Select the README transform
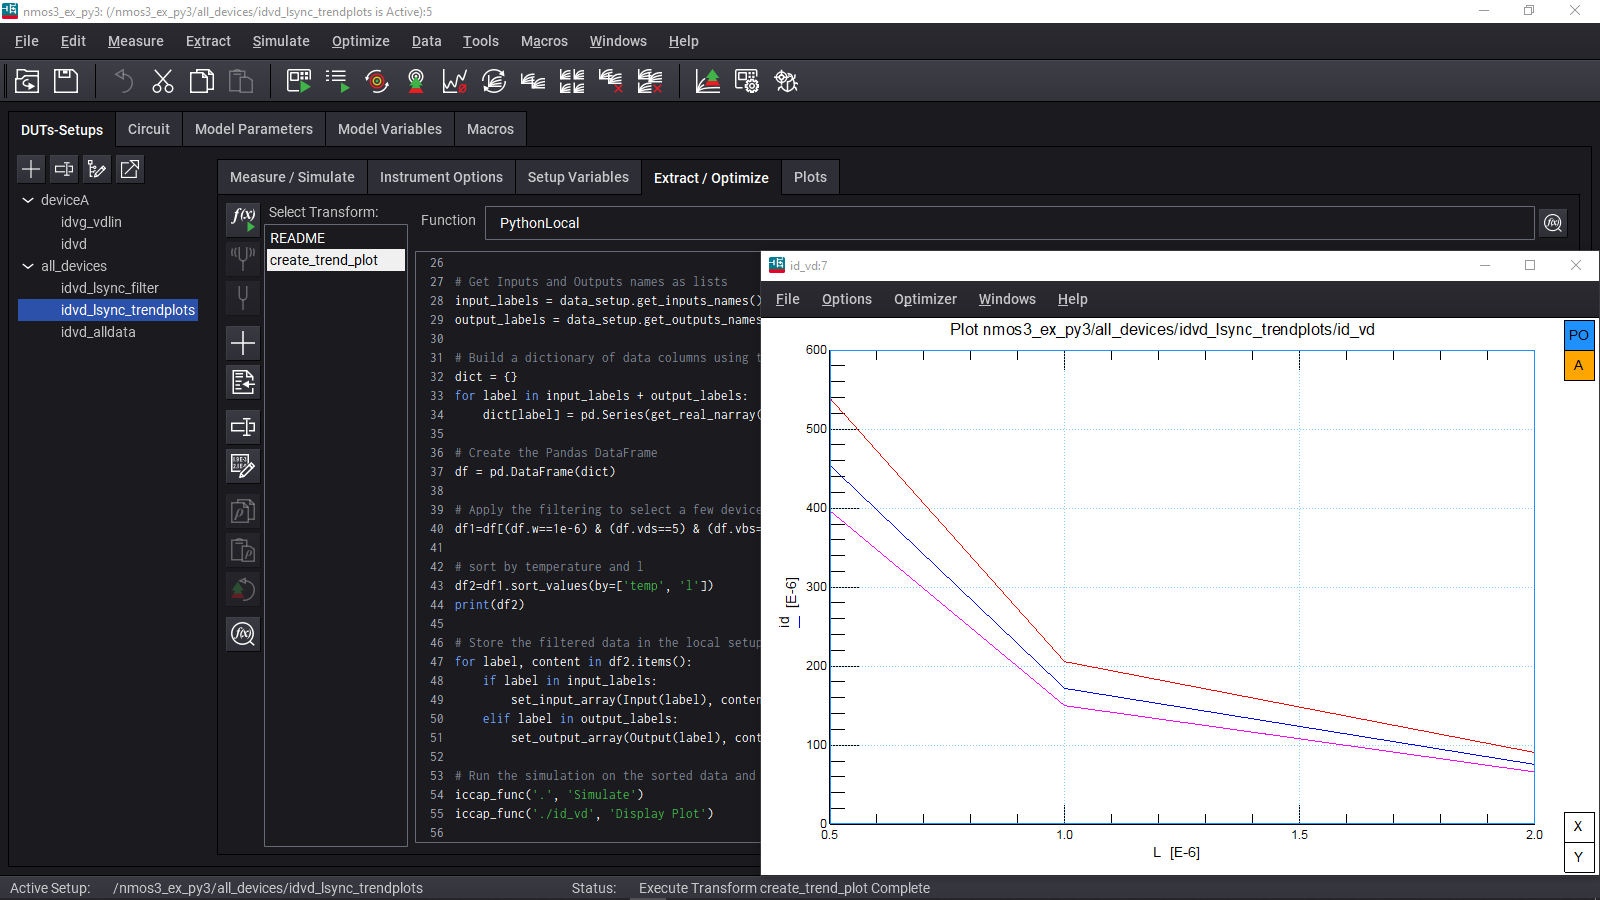The width and height of the screenshot is (1600, 900). pyautogui.click(x=298, y=238)
